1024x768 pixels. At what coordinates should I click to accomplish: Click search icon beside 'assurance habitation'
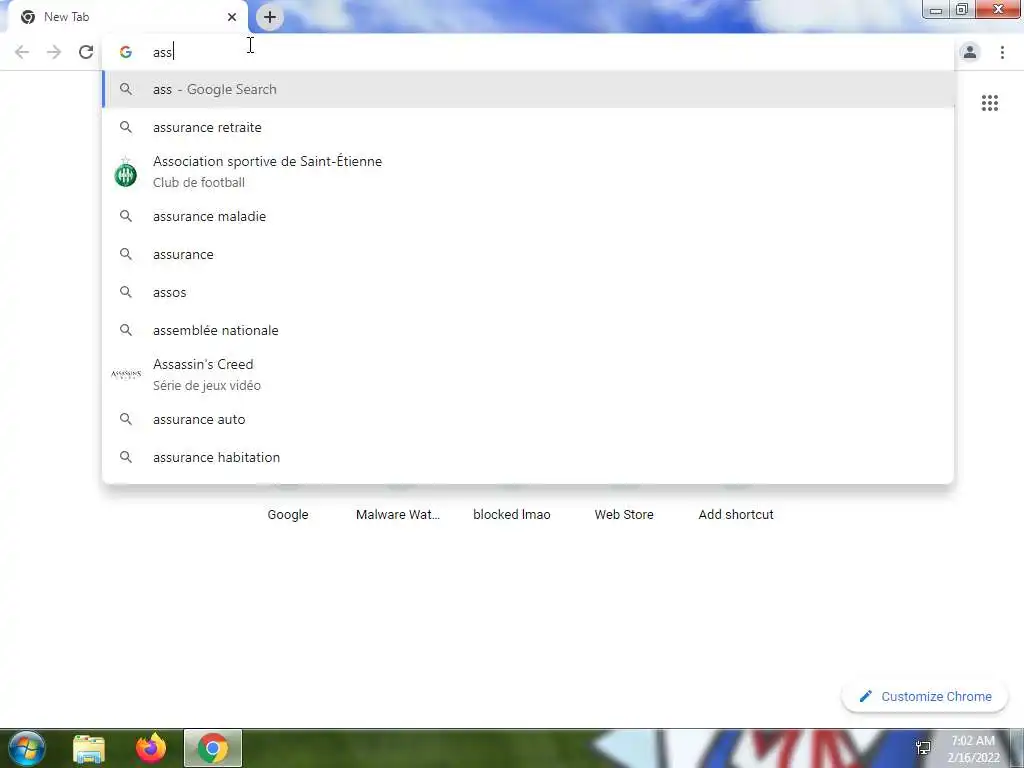(x=126, y=457)
